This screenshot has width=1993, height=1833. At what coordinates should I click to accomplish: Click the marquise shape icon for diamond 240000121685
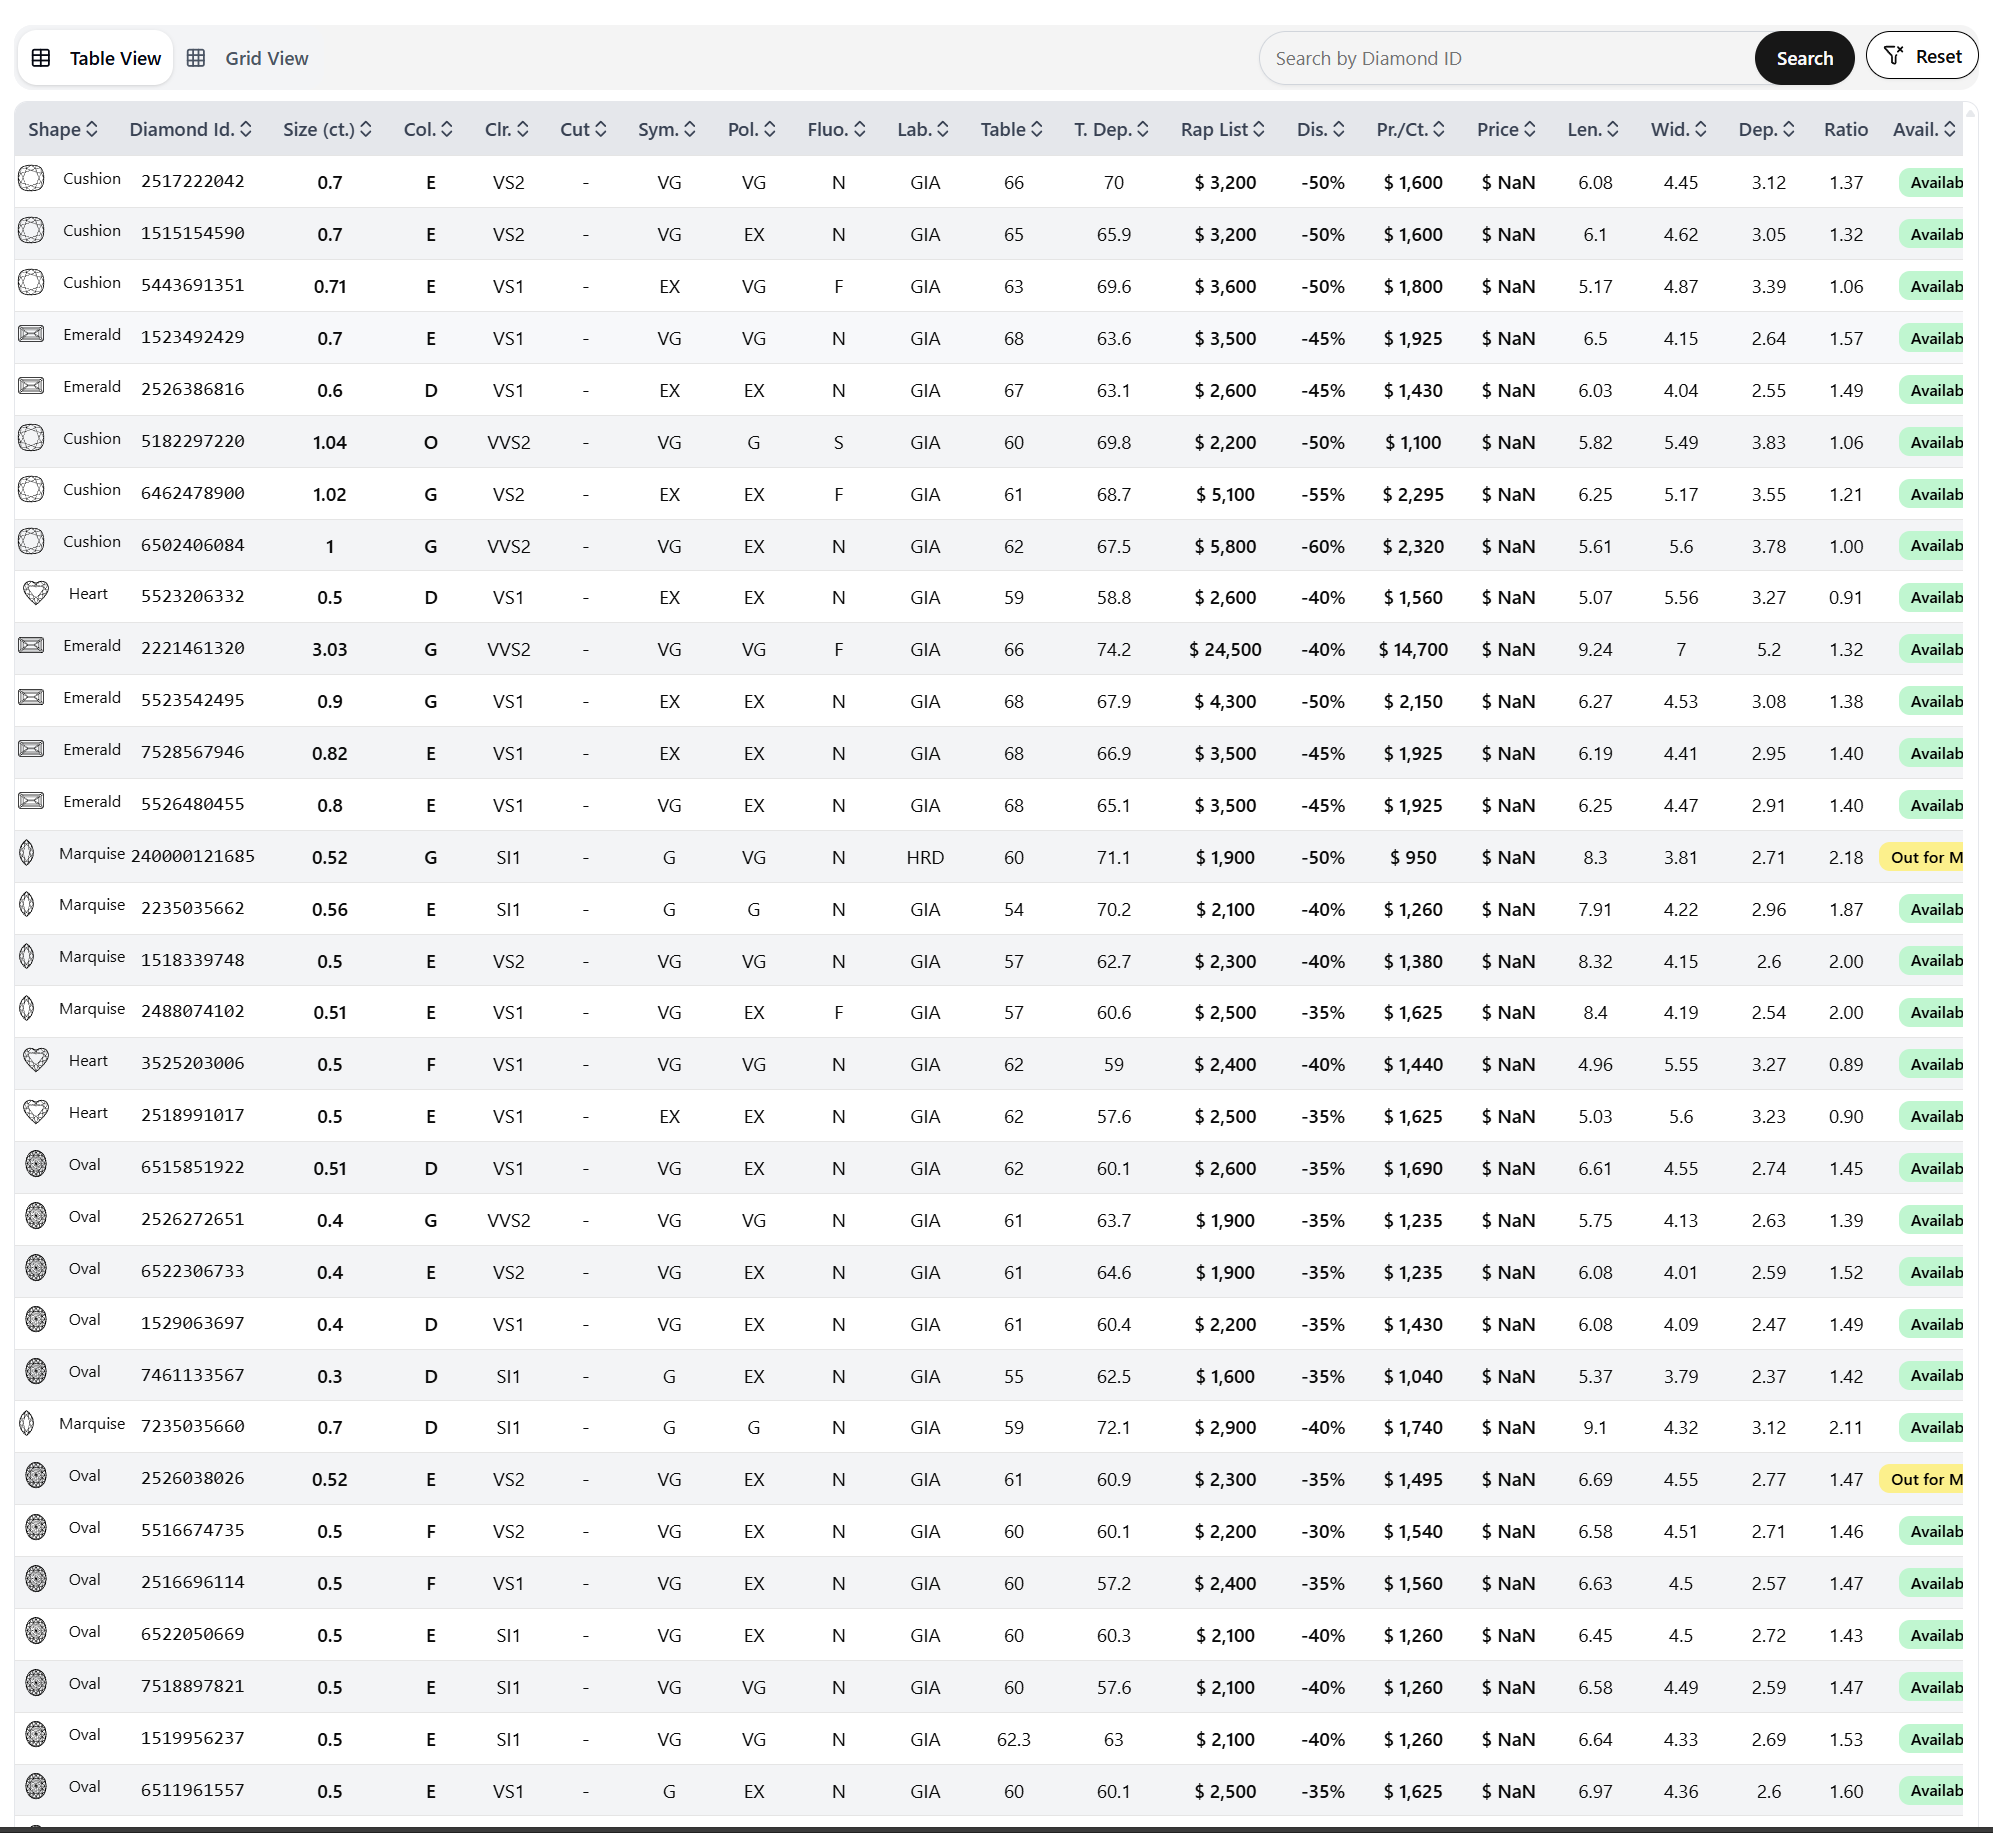point(27,853)
